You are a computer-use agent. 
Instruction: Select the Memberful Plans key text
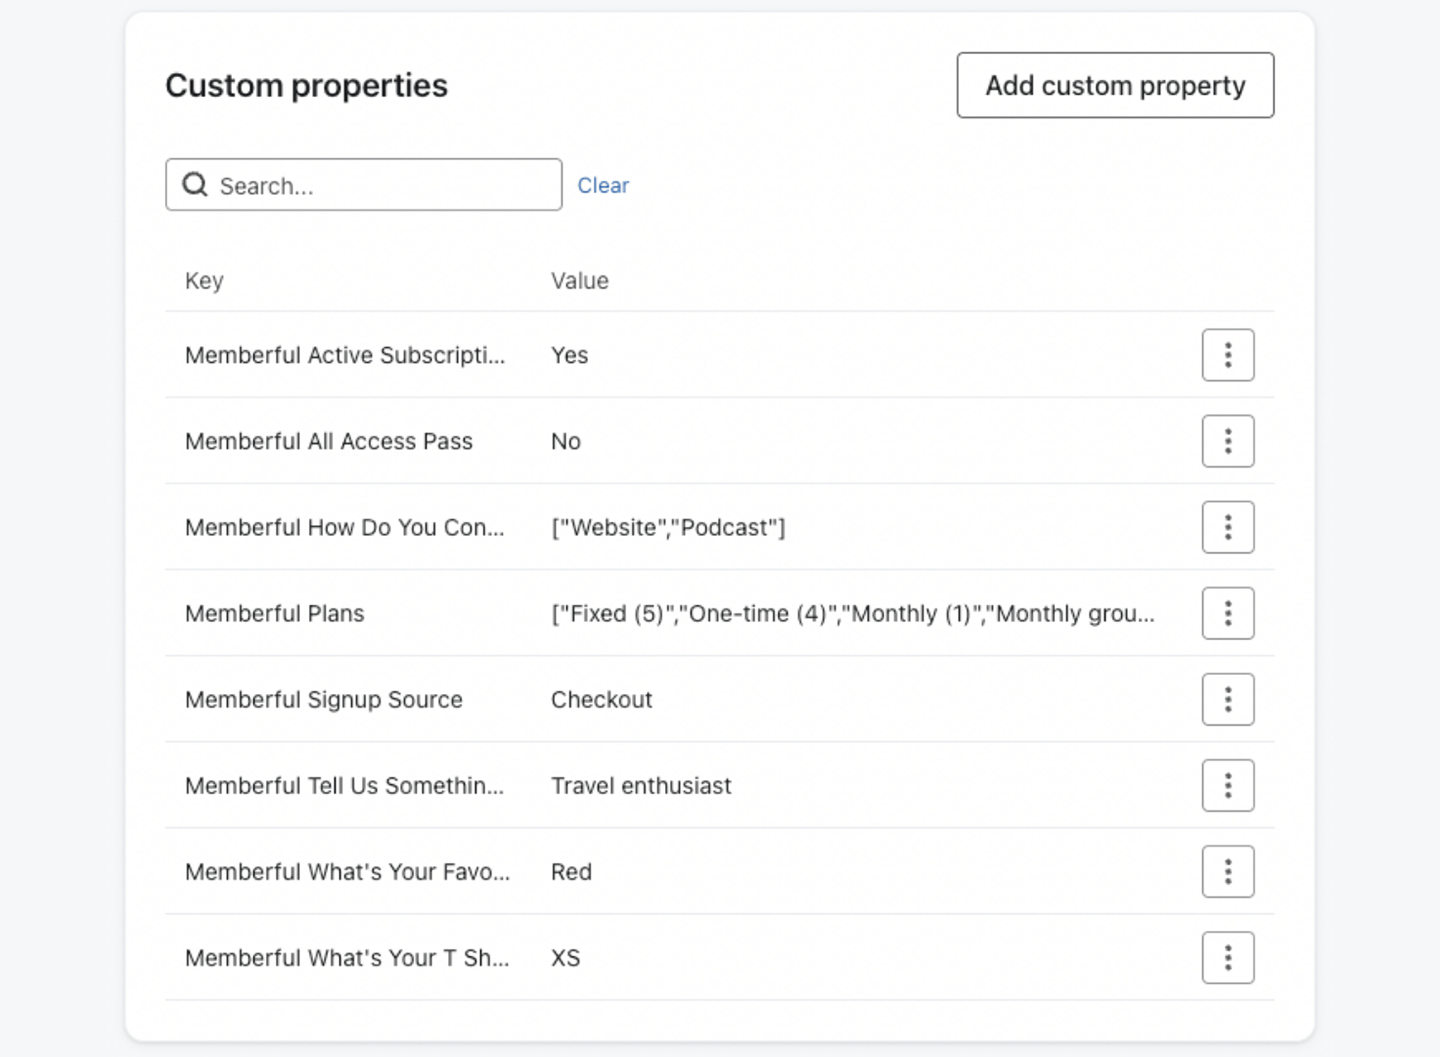[275, 614]
